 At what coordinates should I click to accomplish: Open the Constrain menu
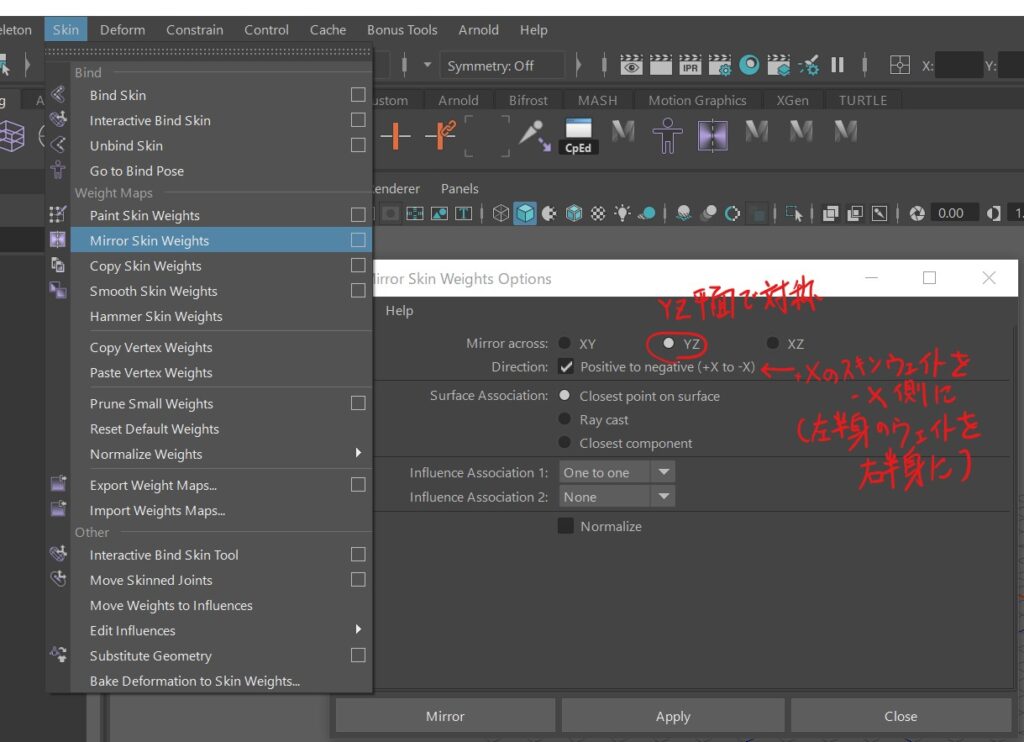[195, 30]
